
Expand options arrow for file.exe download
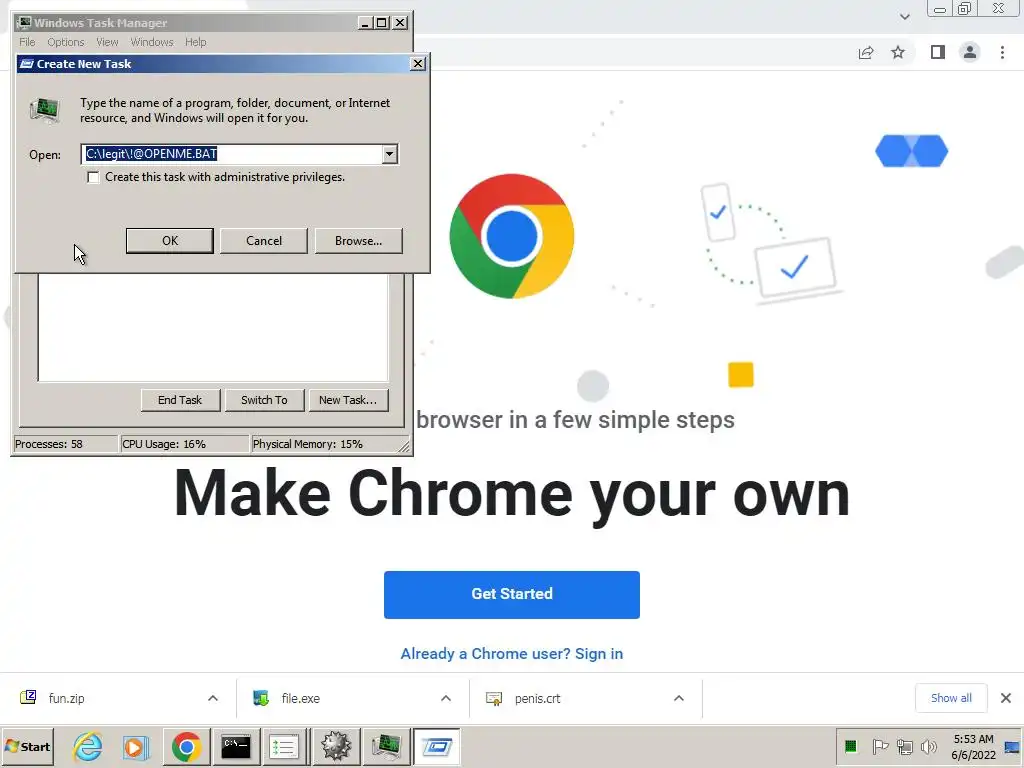[446, 698]
